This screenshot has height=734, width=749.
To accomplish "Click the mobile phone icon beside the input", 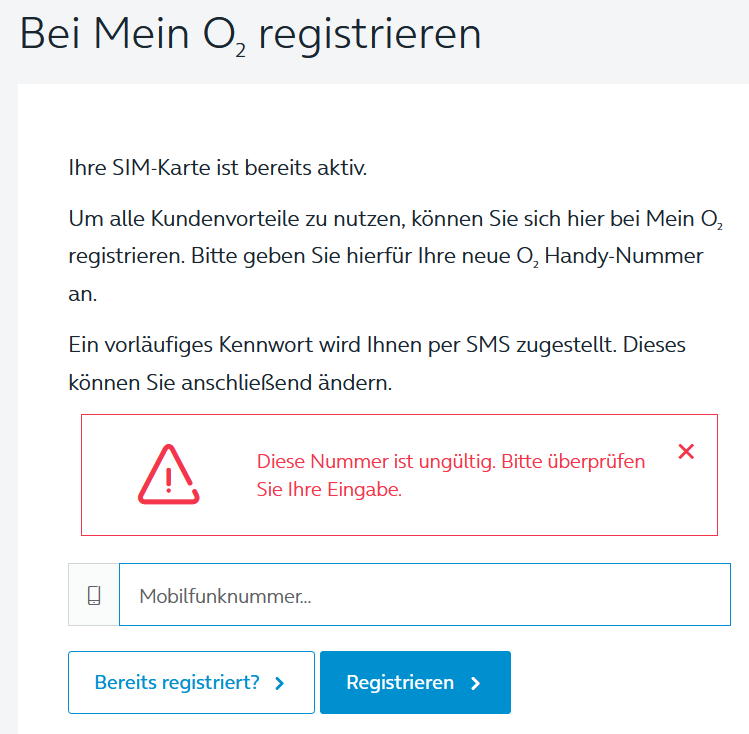I will [94, 595].
